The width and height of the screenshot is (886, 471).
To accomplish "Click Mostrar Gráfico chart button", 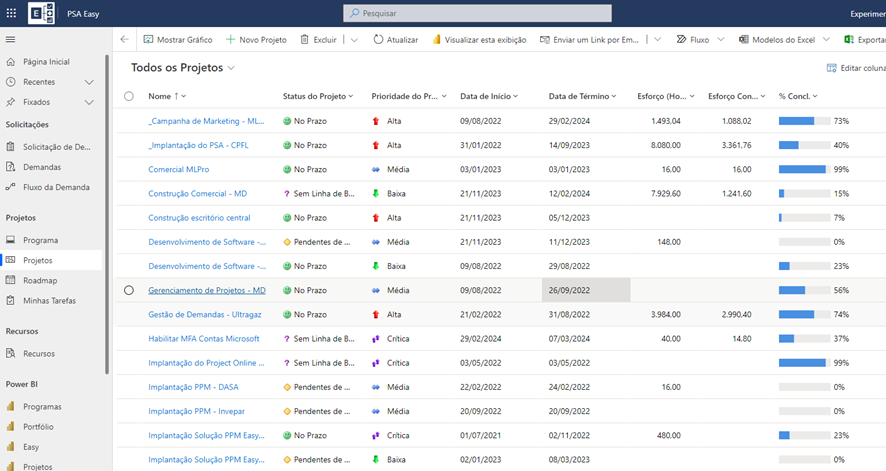I will coord(178,40).
